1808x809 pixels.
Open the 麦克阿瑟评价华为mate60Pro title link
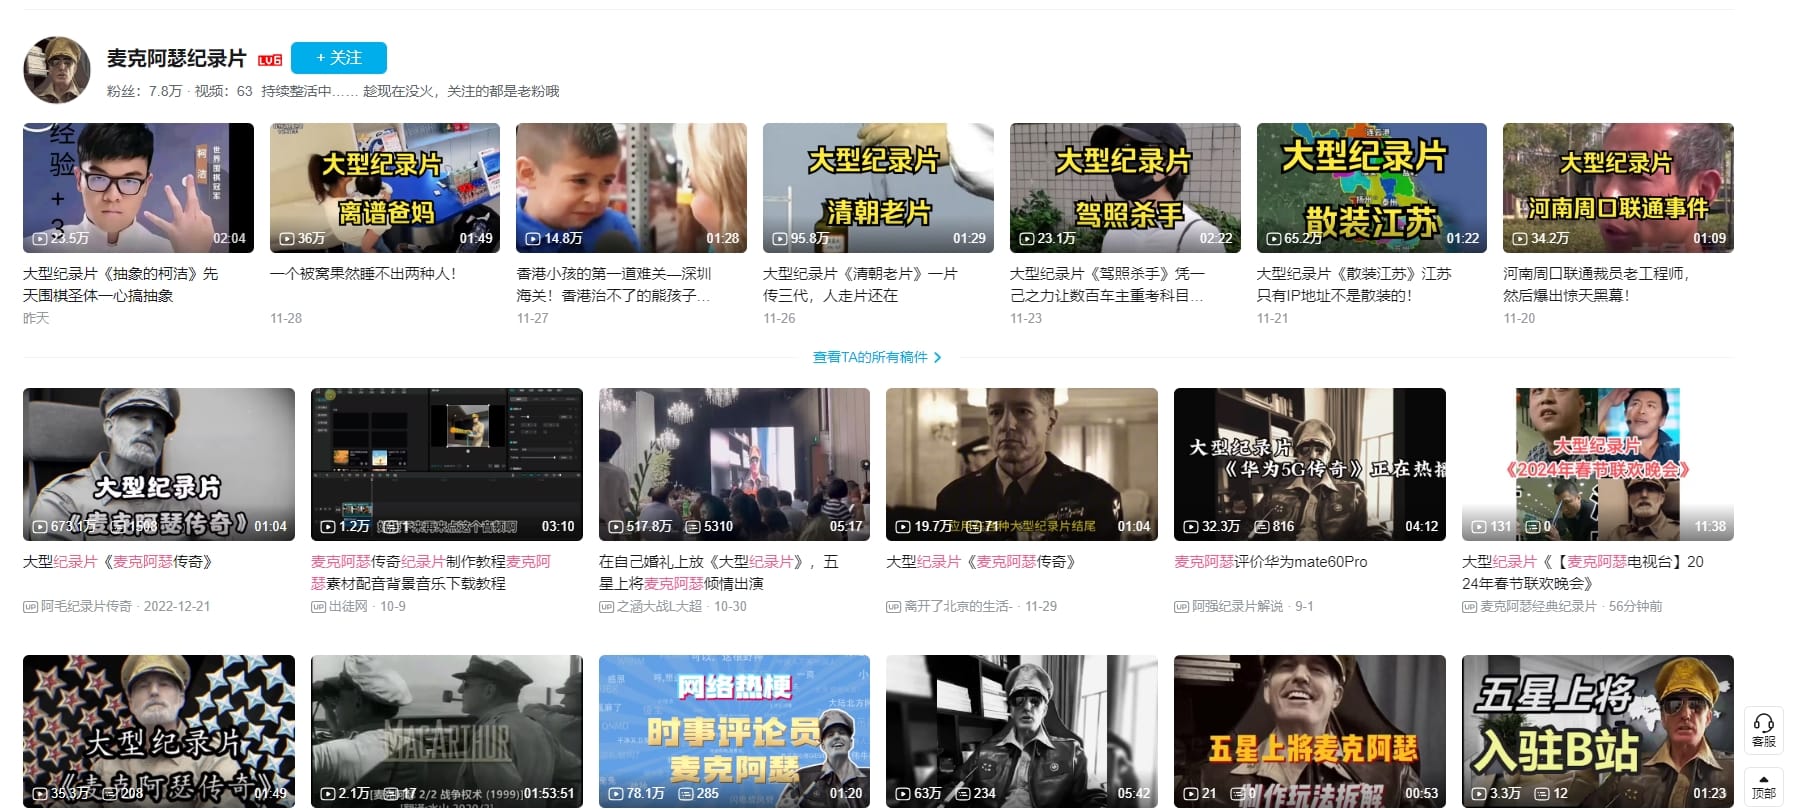pos(1270,562)
